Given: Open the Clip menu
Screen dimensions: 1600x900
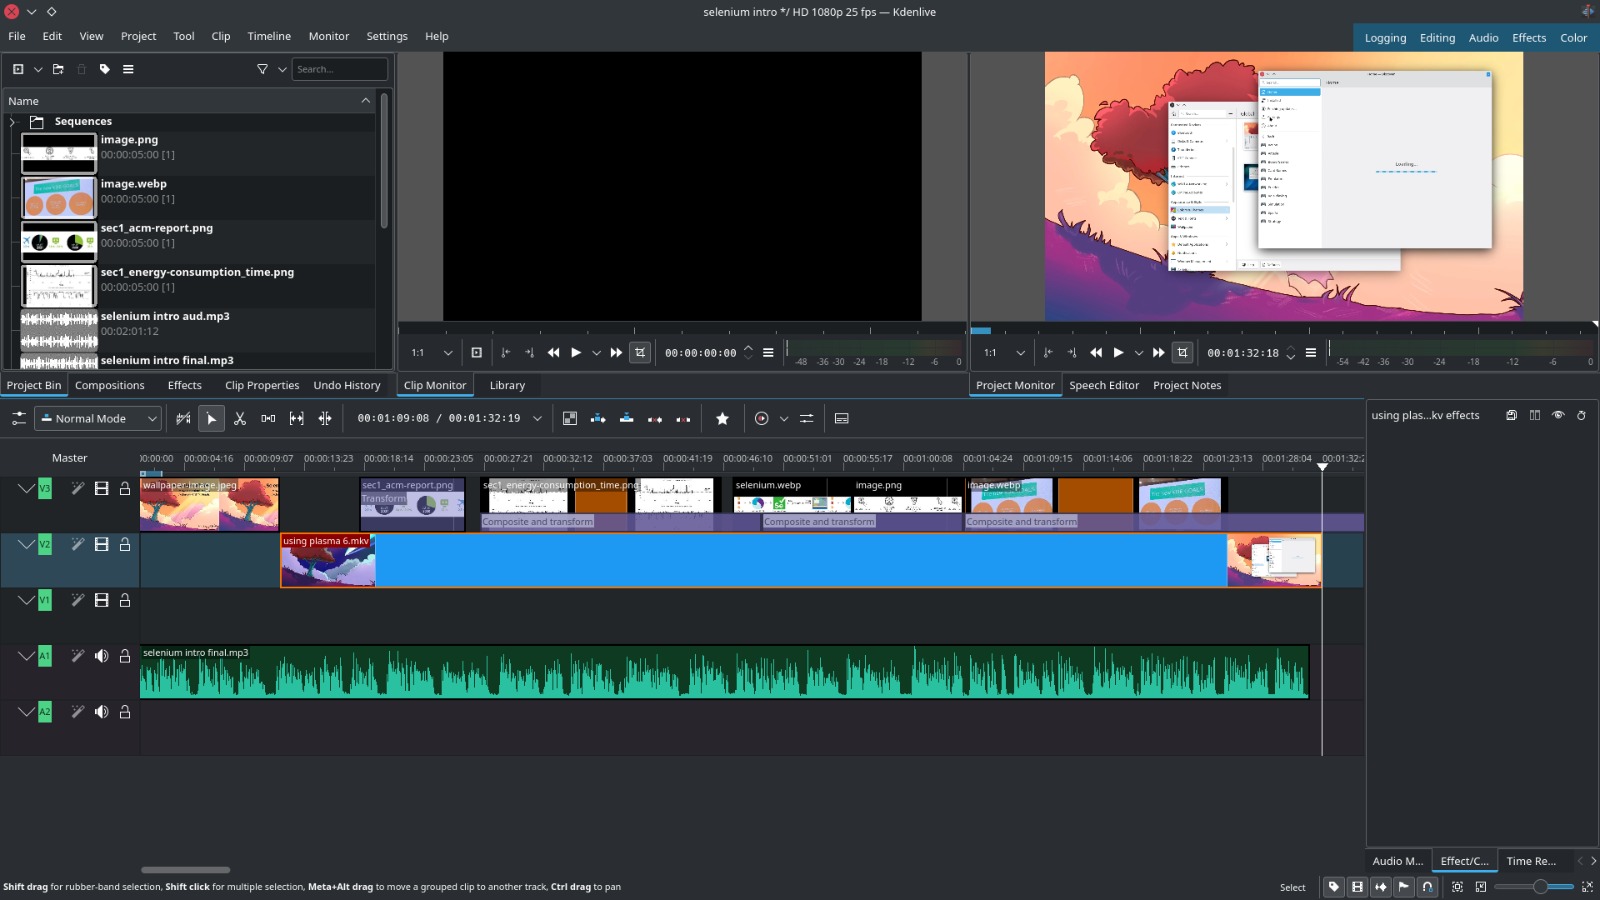Looking at the screenshot, I should tap(221, 36).
